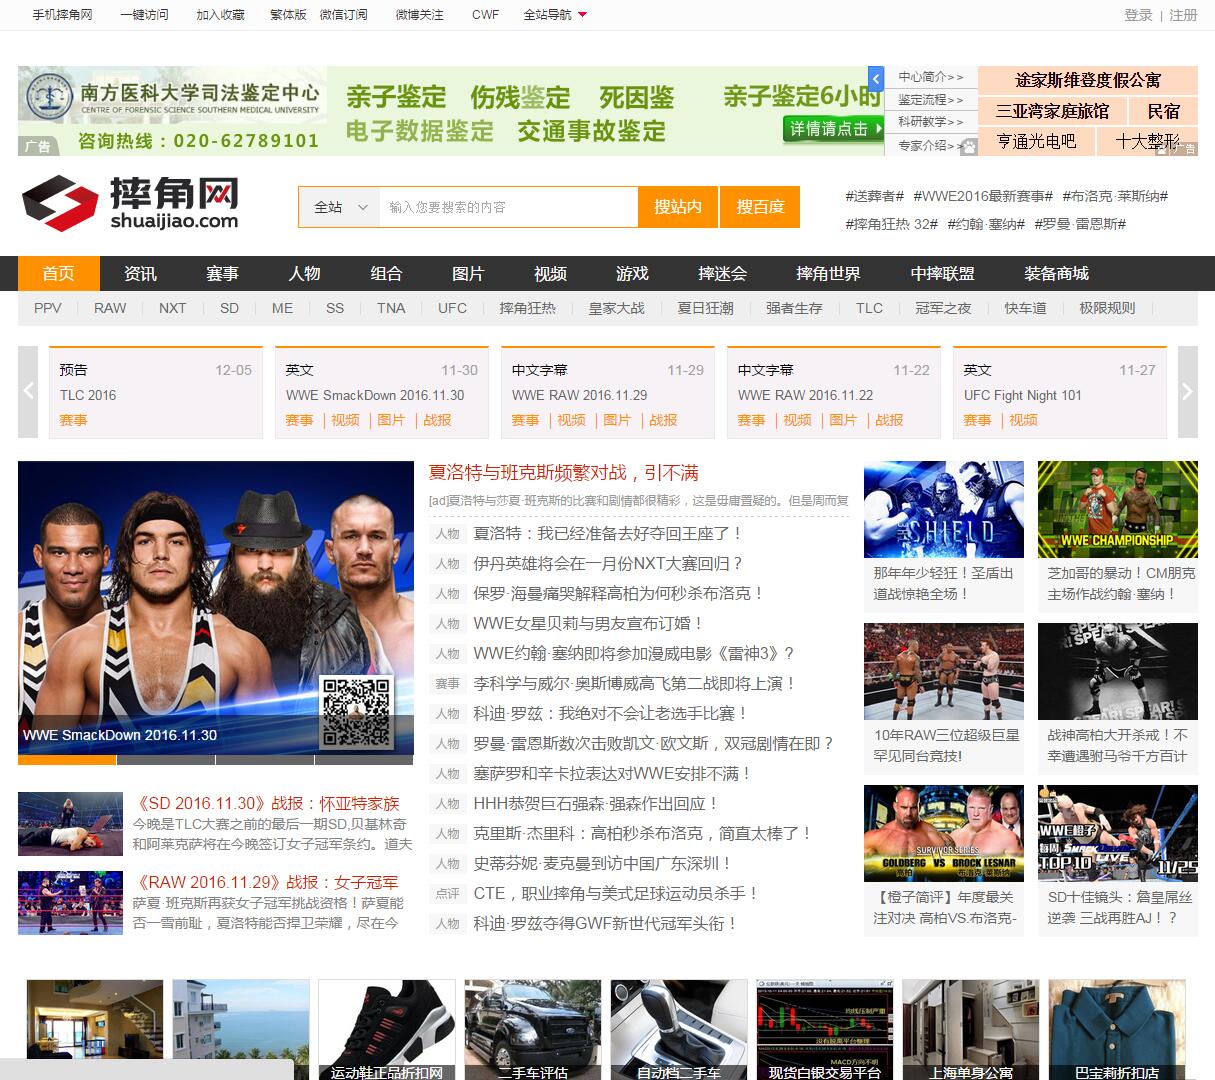Open the 首页 navigation tab
The height and width of the screenshot is (1080, 1215).
point(59,273)
